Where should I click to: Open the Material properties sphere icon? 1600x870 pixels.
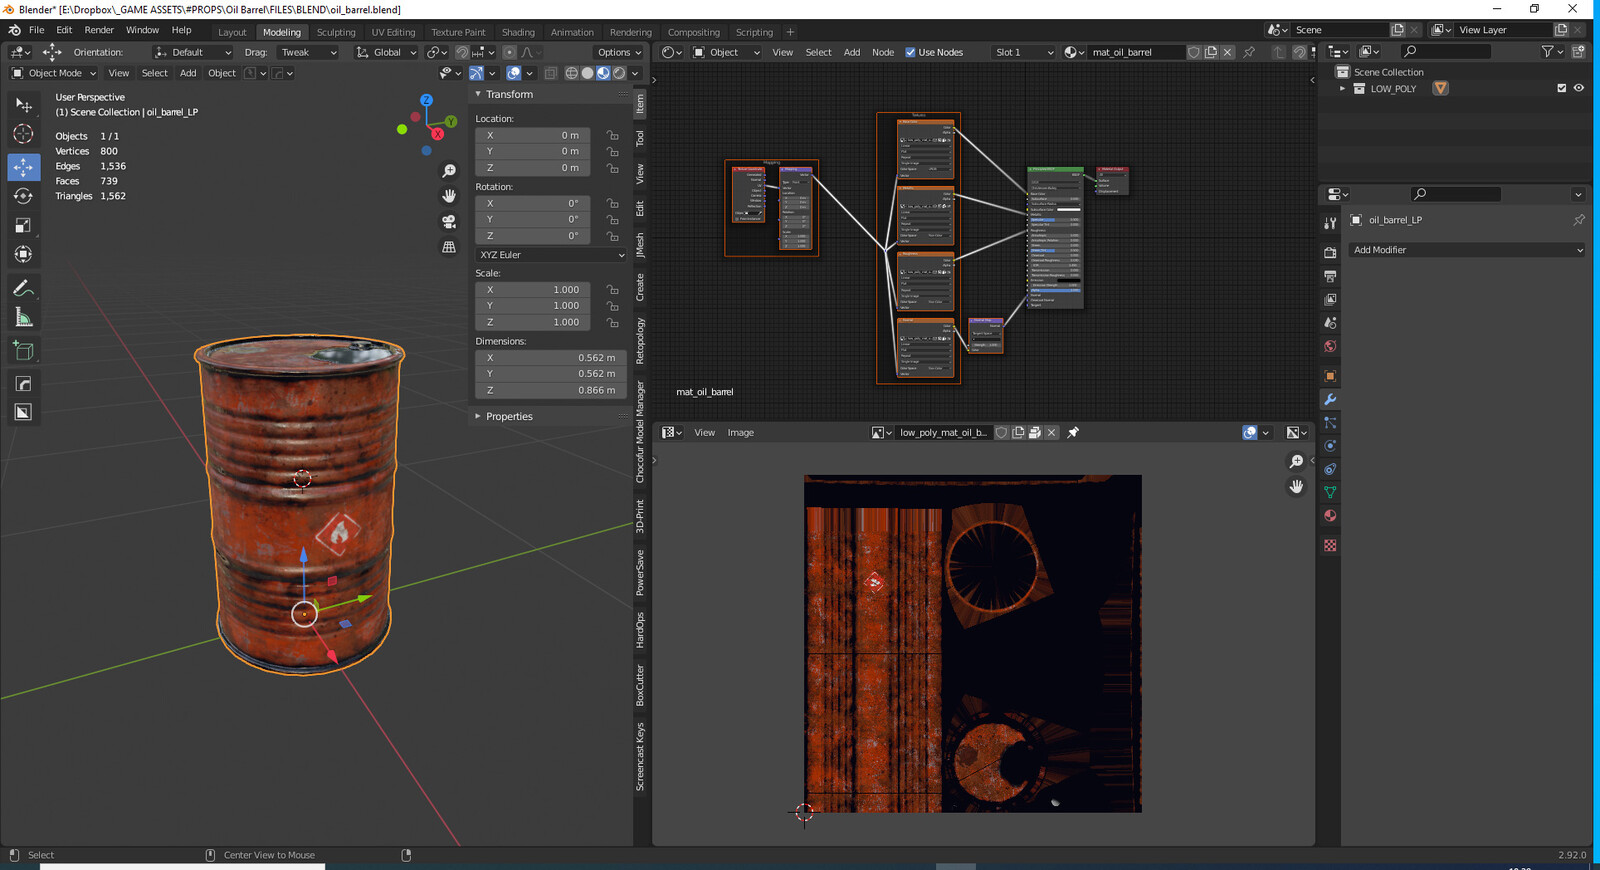point(1330,516)
